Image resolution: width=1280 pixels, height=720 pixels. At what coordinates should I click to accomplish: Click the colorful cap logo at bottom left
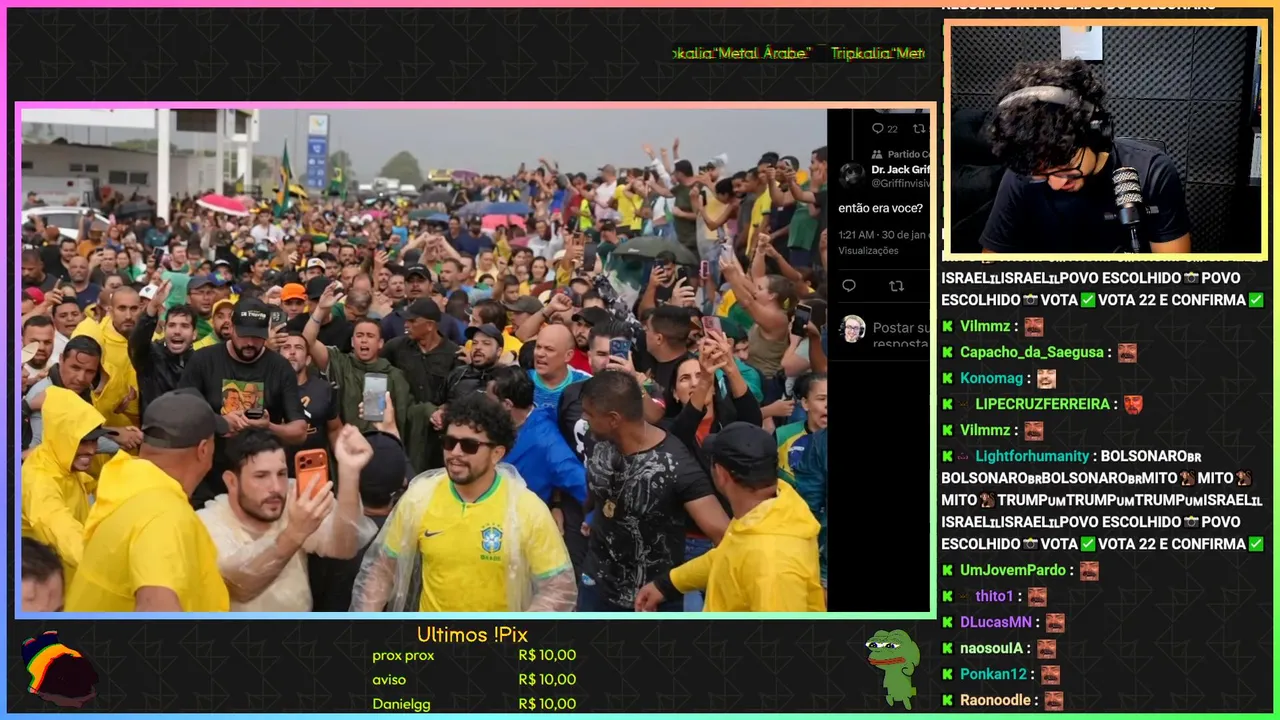(58, 668)
